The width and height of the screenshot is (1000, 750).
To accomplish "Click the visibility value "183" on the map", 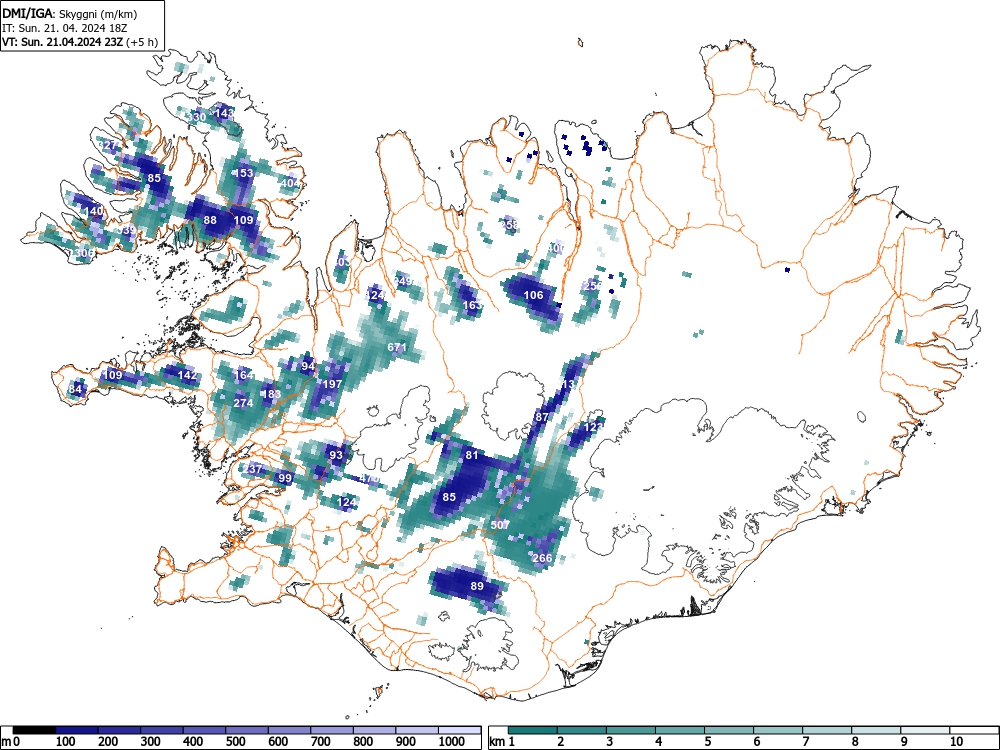I will (x=272, y=394).
